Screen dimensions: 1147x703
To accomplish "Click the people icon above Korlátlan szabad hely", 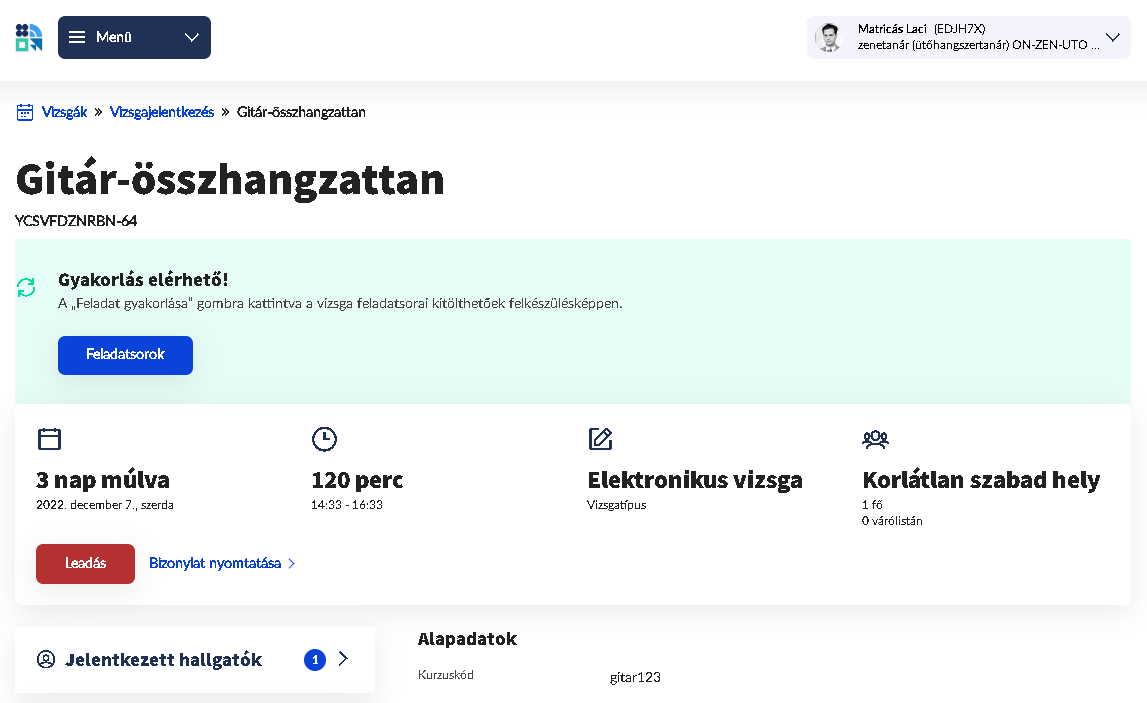I will (x=875, y=438).
